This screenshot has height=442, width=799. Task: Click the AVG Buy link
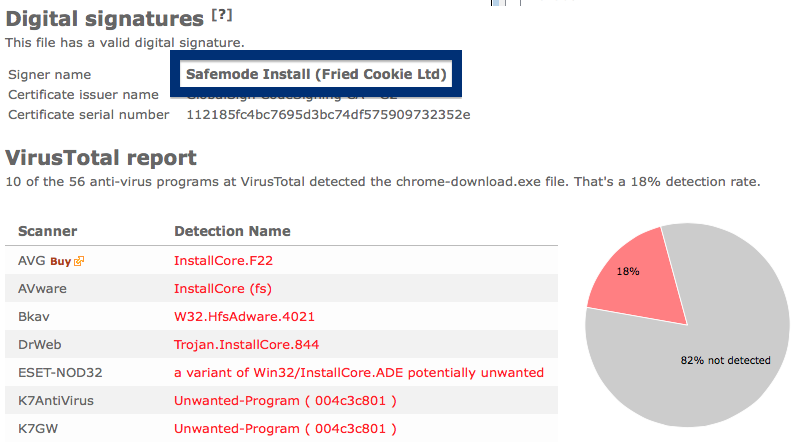[x=61, y=261]
